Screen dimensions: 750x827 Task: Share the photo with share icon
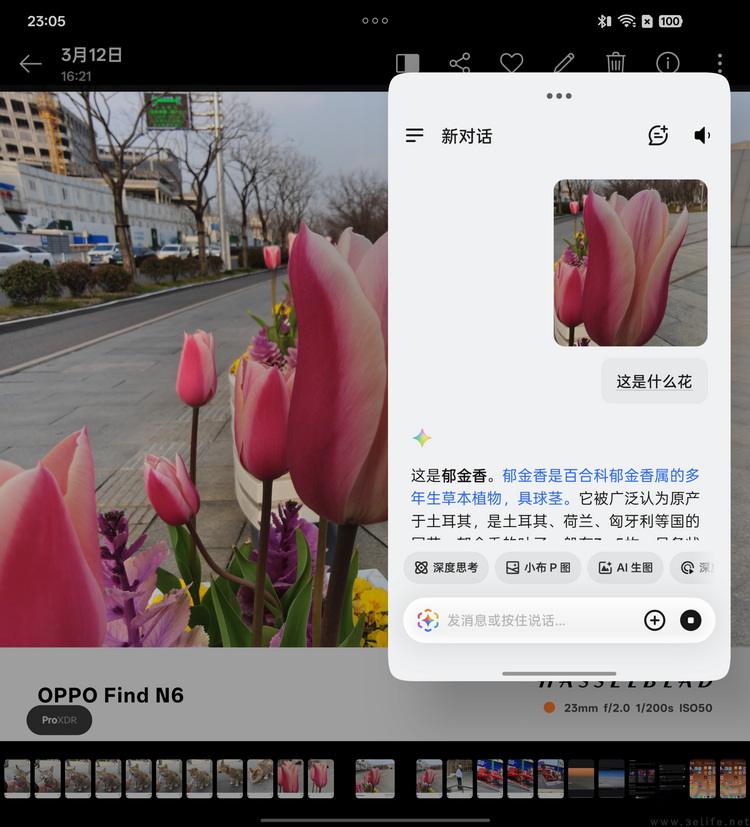(x=460, y=63)
